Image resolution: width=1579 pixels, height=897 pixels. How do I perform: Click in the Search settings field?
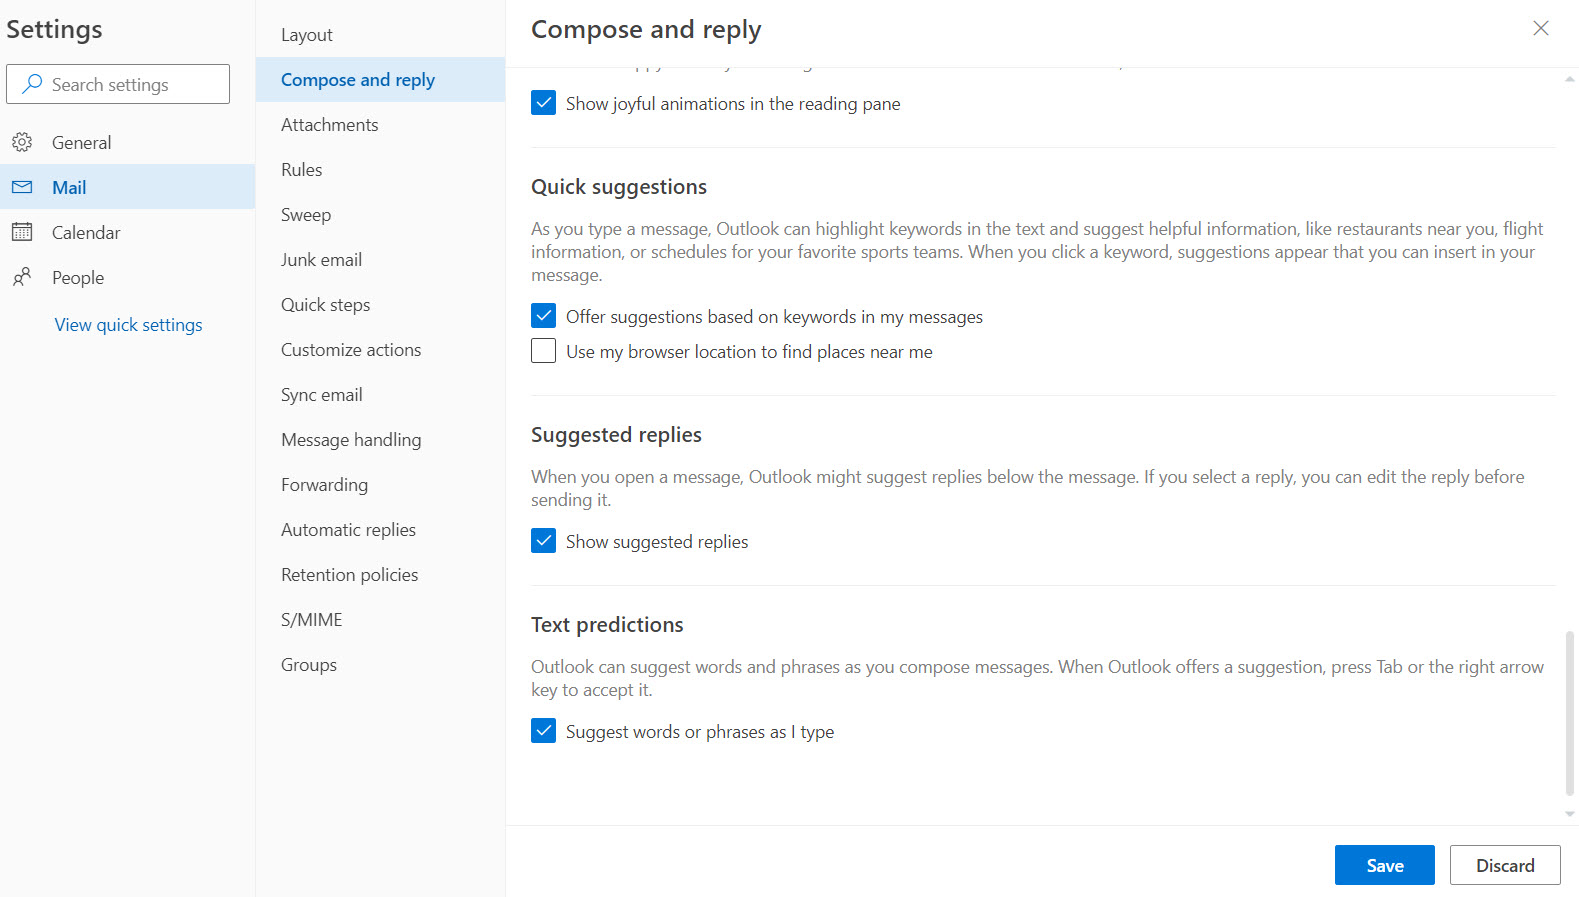coord(130,84)
